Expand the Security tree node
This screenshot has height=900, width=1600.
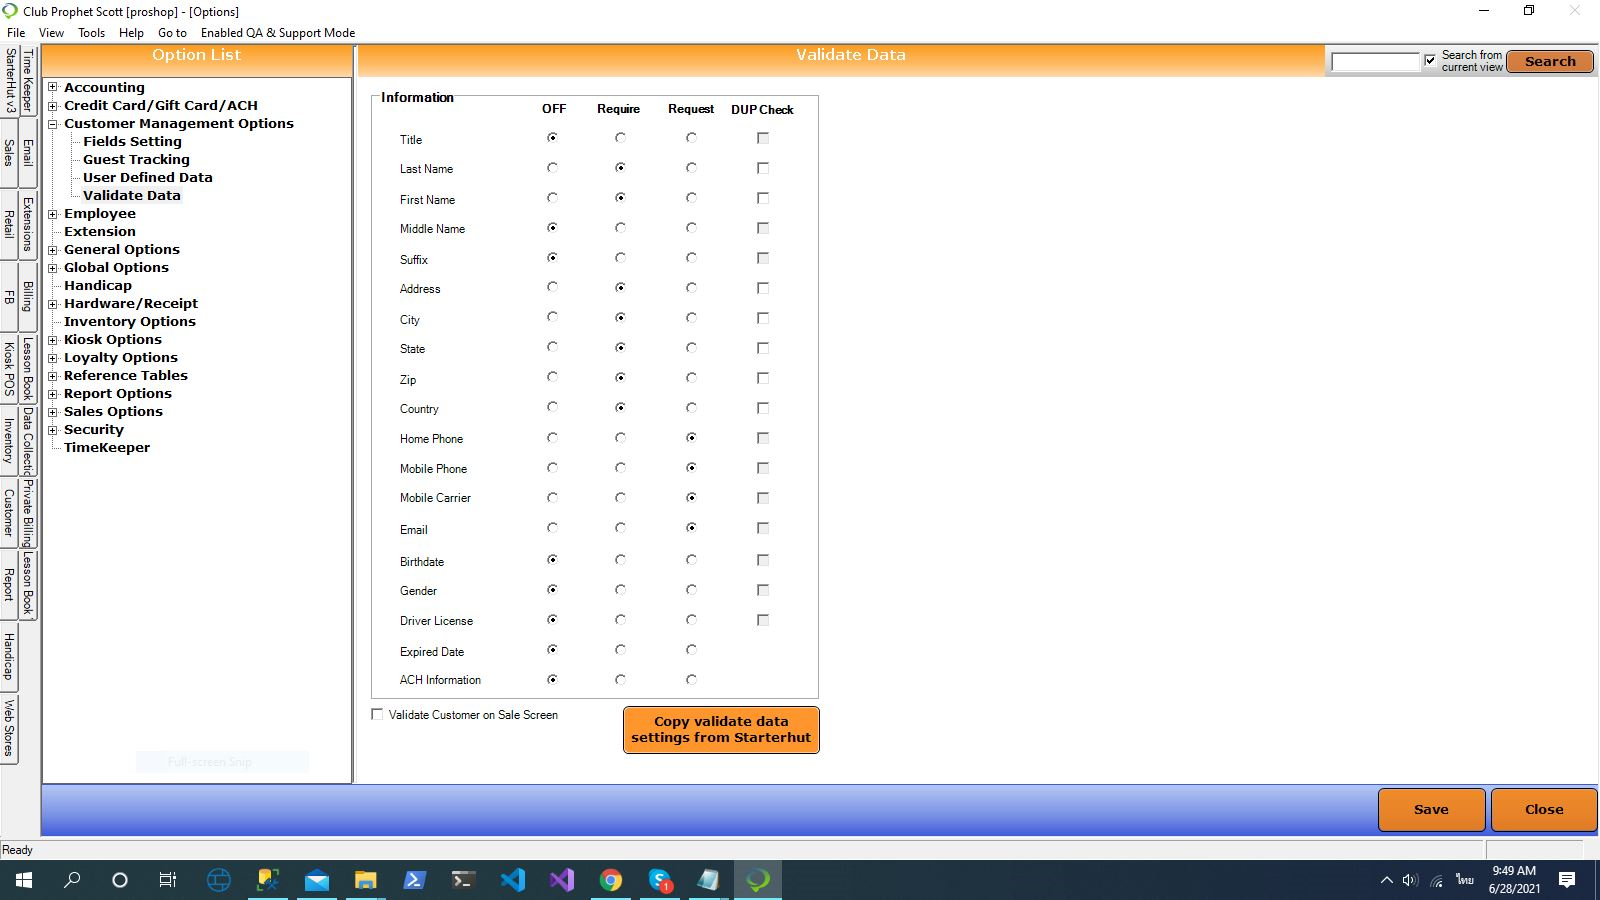(53, 430)
